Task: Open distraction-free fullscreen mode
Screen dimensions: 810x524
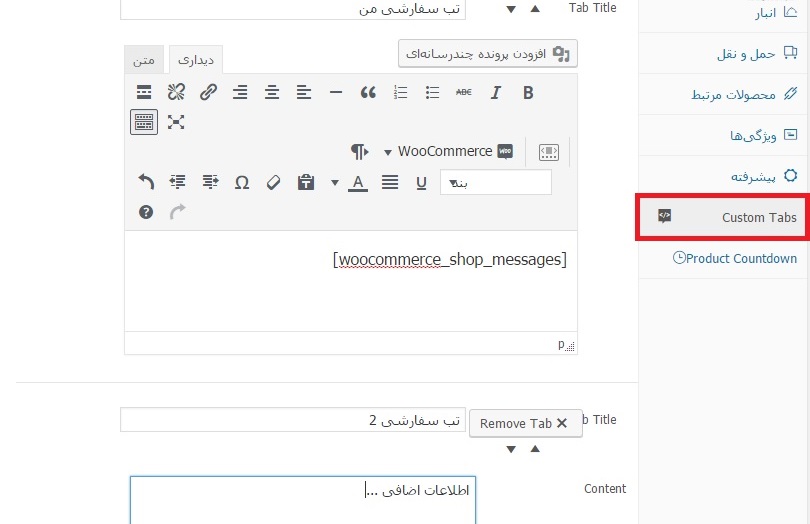Action: (176, 122)
